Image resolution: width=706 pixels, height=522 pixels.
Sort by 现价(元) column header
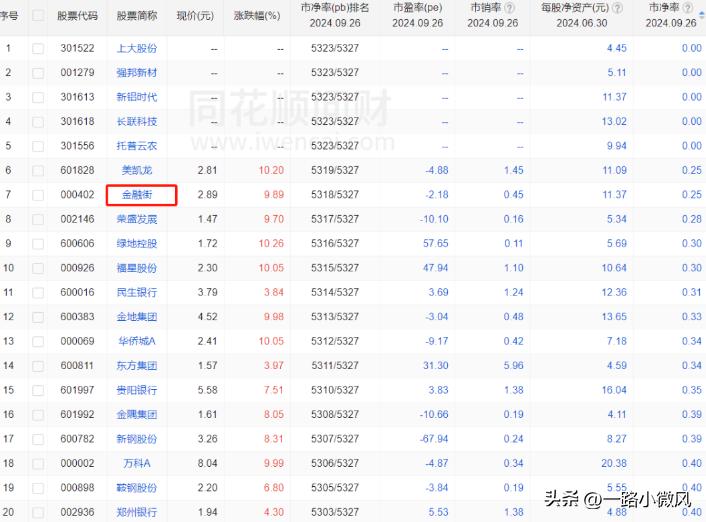195,16
